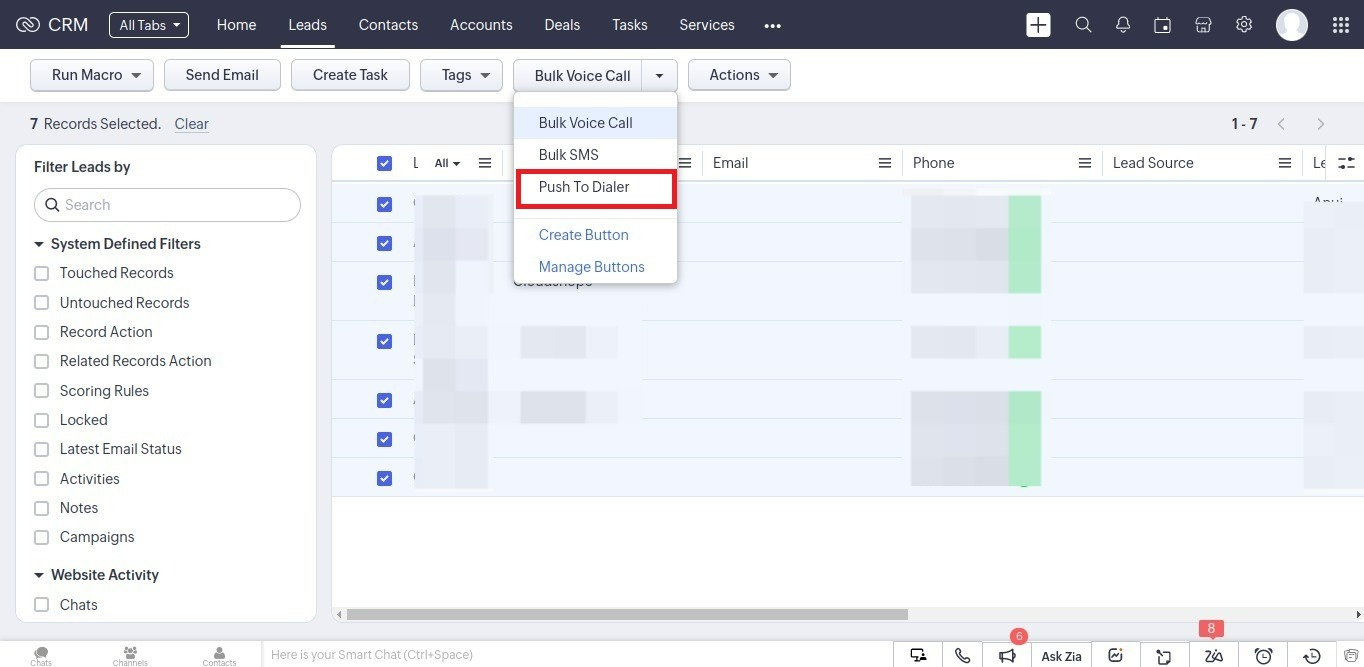Click the Send Email button

coord(222,75)
